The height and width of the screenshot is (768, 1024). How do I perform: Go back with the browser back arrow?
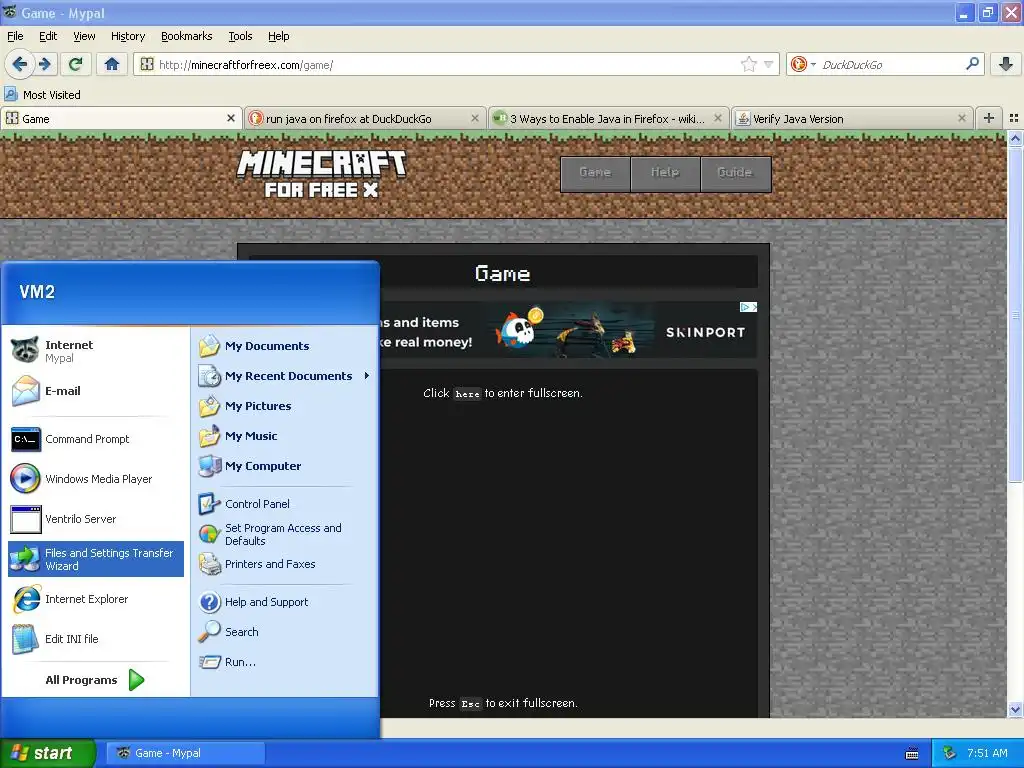pyautogui.click(x=20, y=64)
